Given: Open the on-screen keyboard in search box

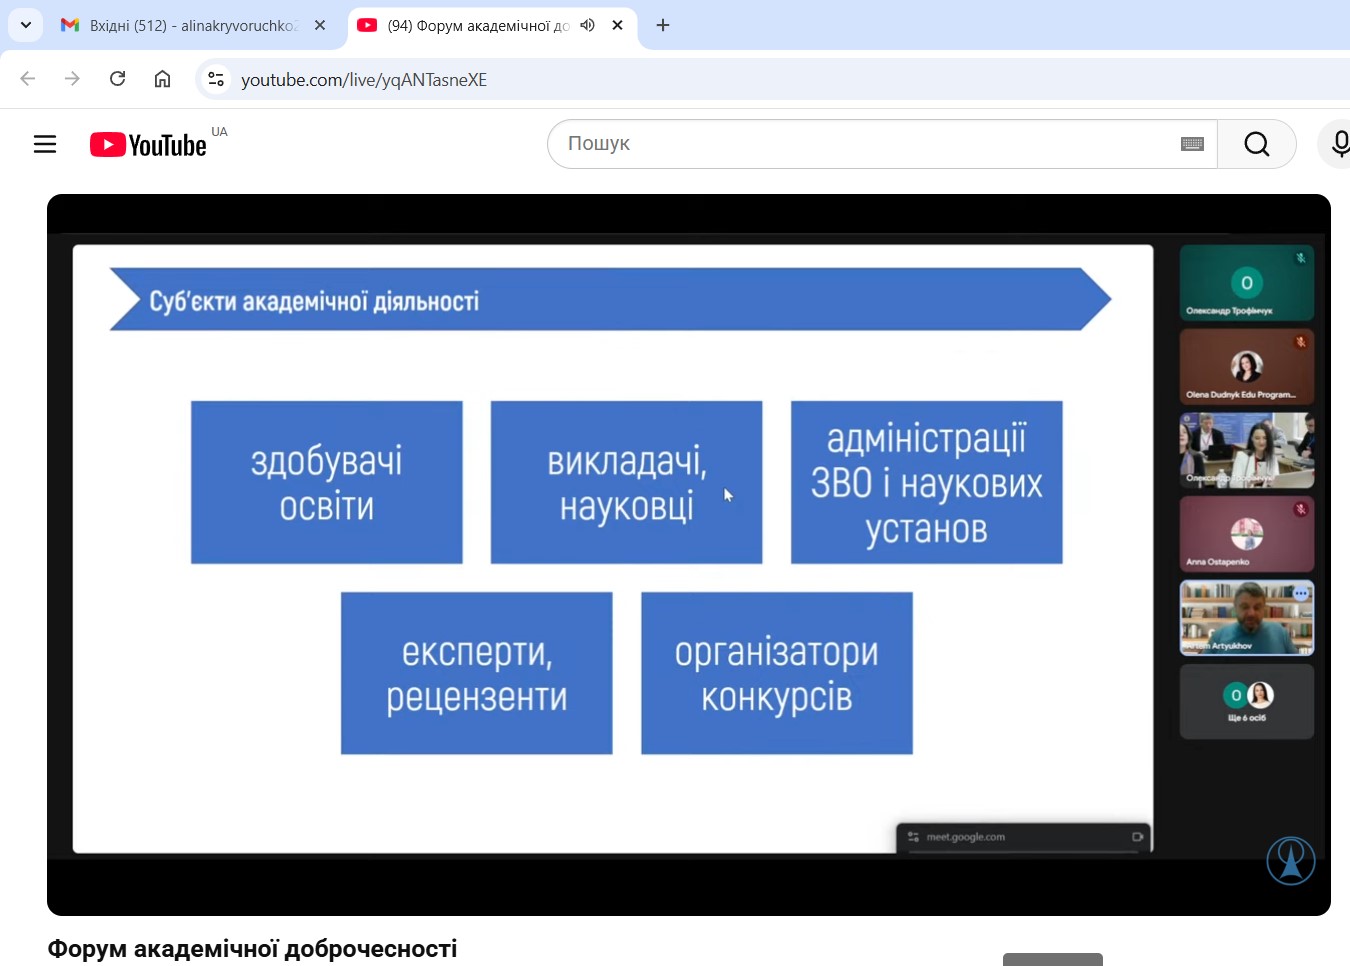Looking at the screenshot, I should point(1192,144).
